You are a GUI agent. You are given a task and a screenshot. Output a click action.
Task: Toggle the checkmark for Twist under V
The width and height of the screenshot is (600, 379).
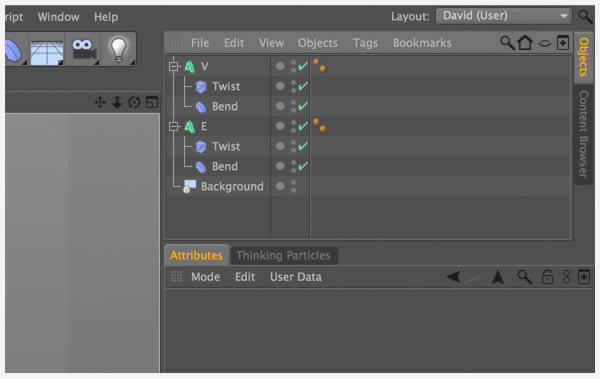(303, 86)
